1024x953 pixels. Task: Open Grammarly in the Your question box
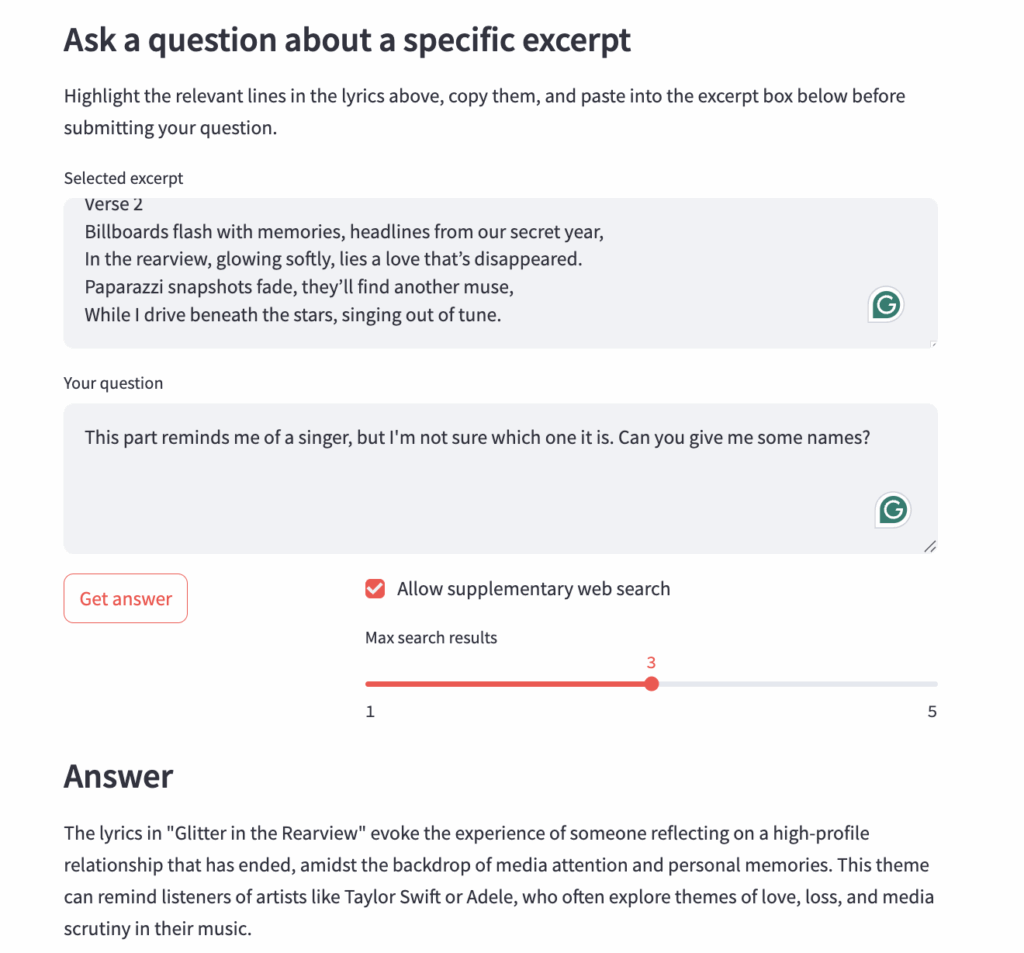point(892,510)
